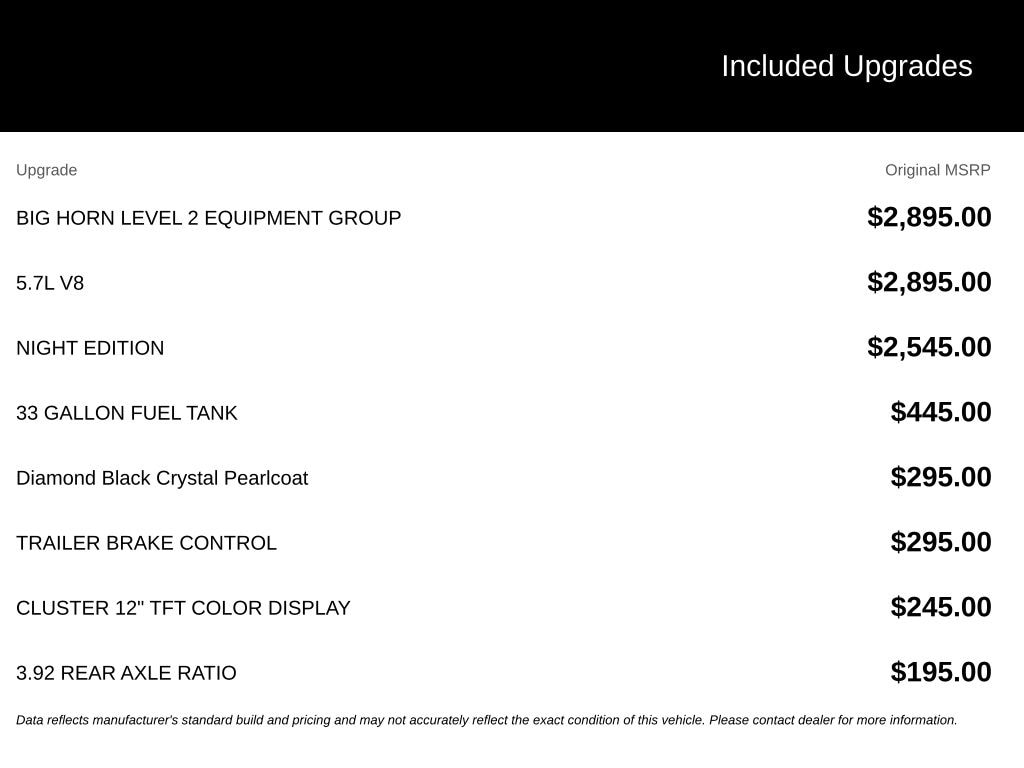Screen dimensions: 1024x768
Task: Select Cluster 12" TFT Color Display
Action: [x=183, y=608]
